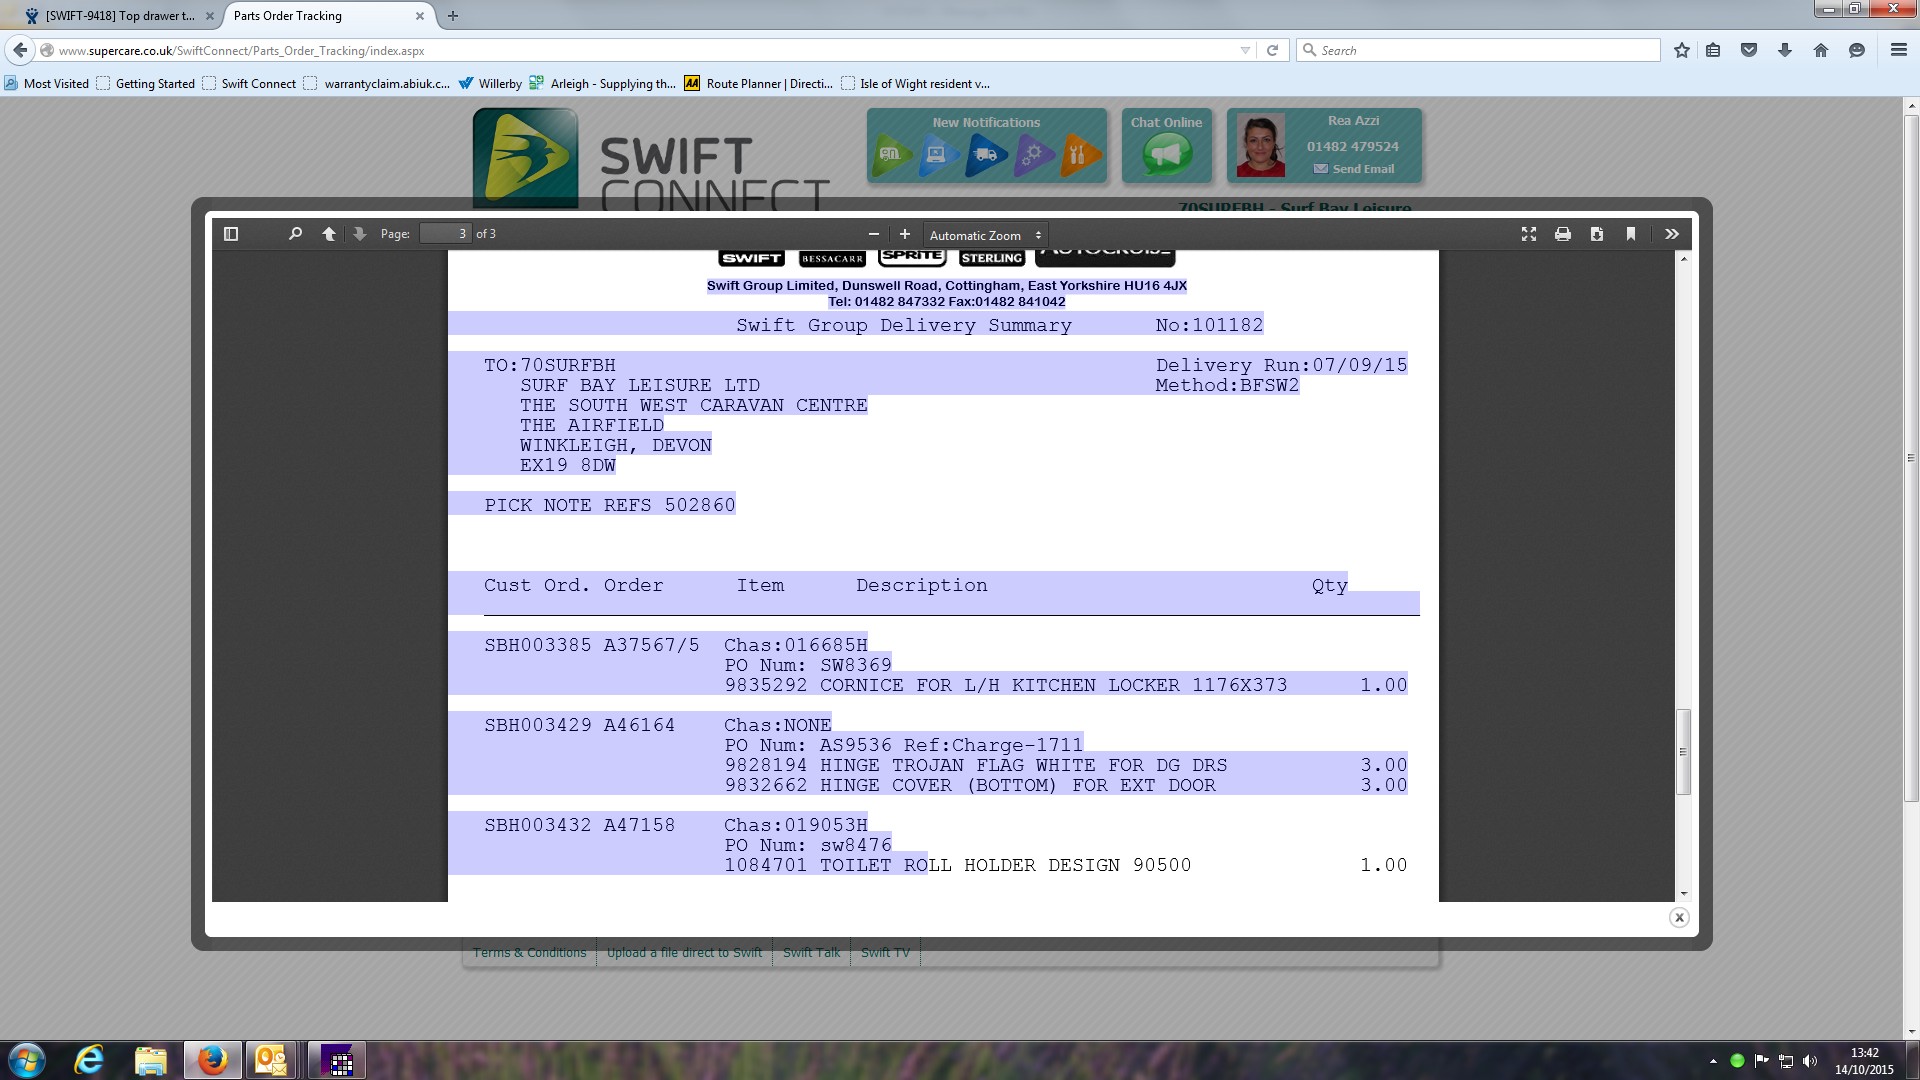The width and height of the screenshot is (1920, 1080).
Task: Expand the URL history dropdown arrow
Action: pos(1244,51)
